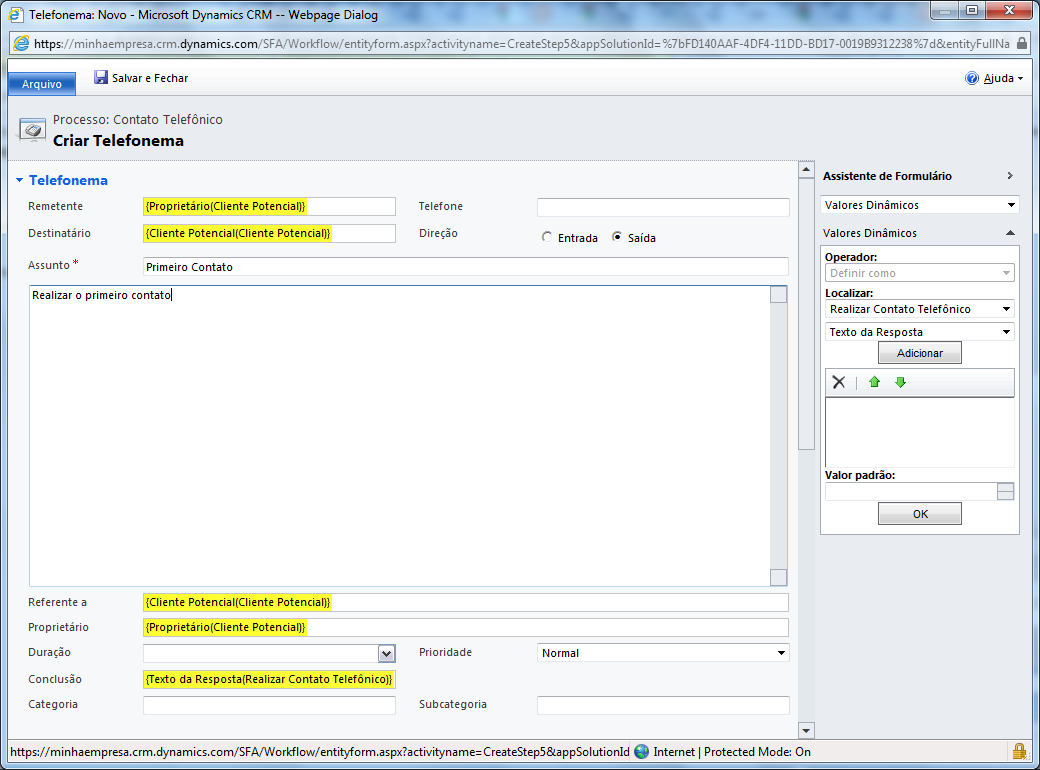Click the delete X icon in Valores Dinâmicos
This screenshot has width=1040, height=770.
[839, 382]
